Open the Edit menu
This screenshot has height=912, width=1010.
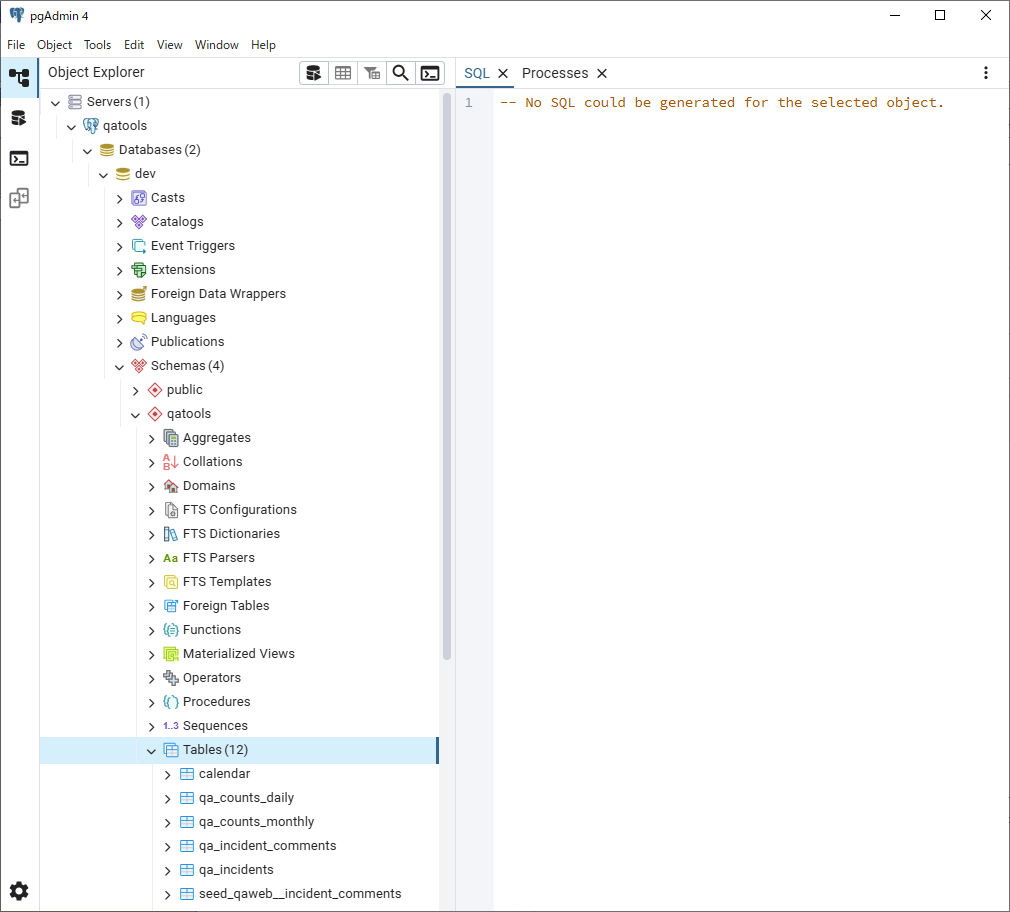[x=134, y=44]
